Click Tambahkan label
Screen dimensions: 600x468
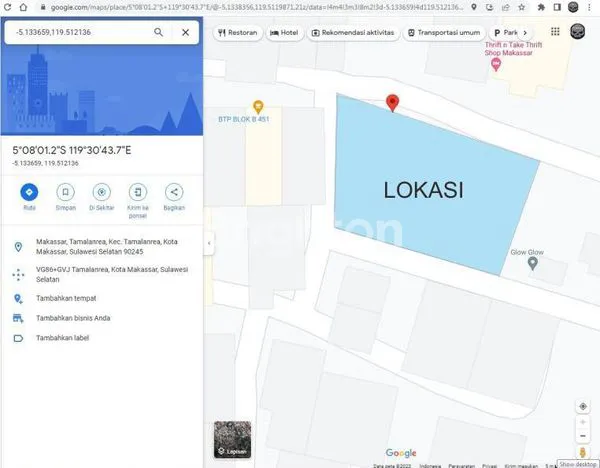102,338
